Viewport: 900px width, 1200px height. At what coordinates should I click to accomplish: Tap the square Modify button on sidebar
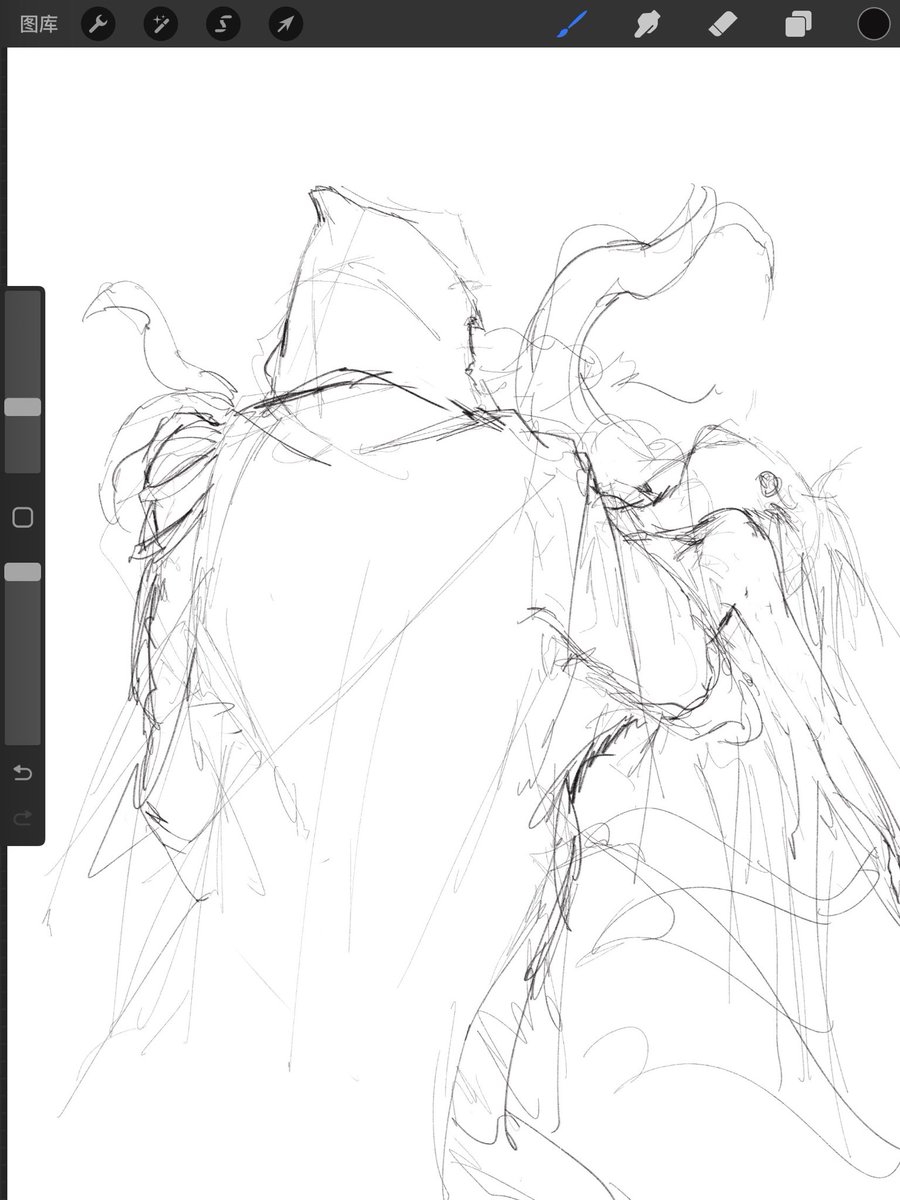22,517
